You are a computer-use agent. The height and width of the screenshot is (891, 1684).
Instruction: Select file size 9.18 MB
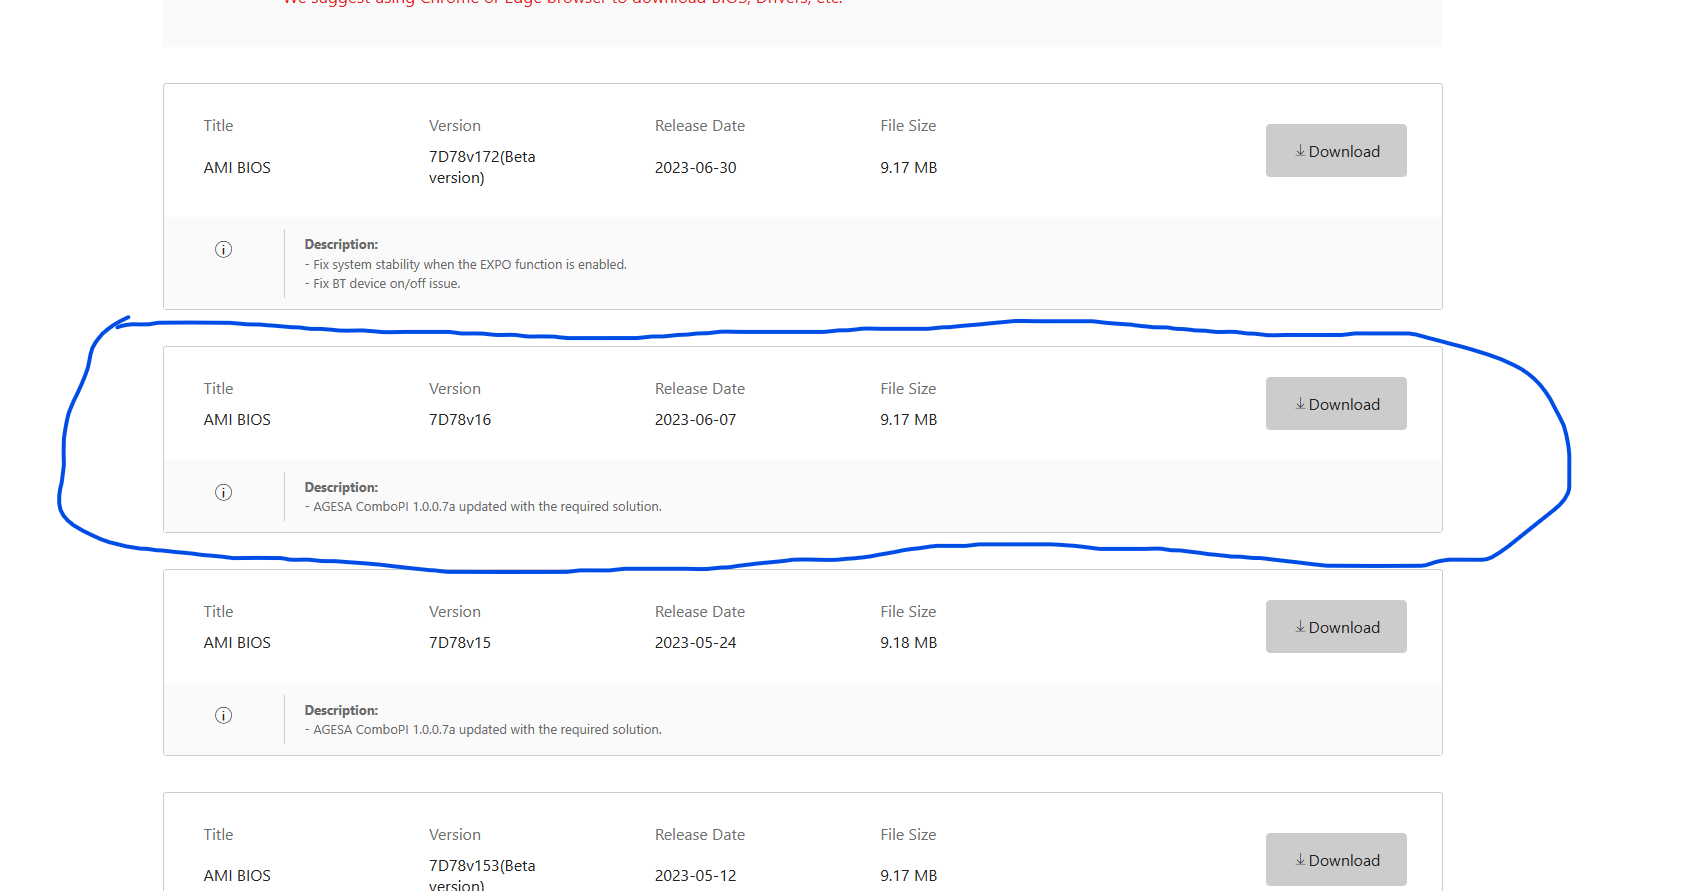click(x=909, y=643)
